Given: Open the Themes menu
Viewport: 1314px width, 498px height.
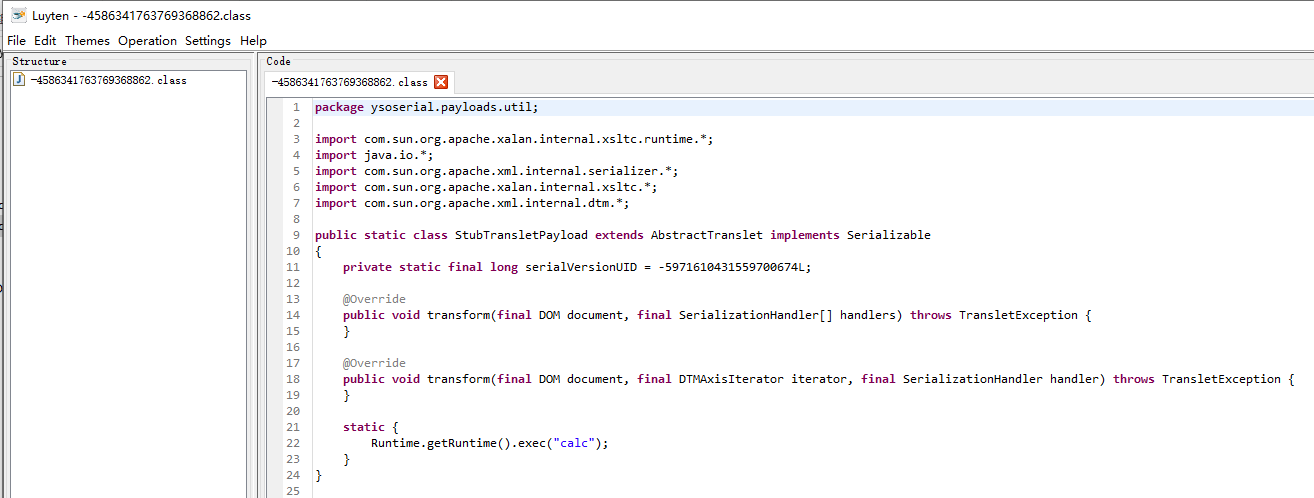Looking at the screenshot, I should tap(87, 41).
